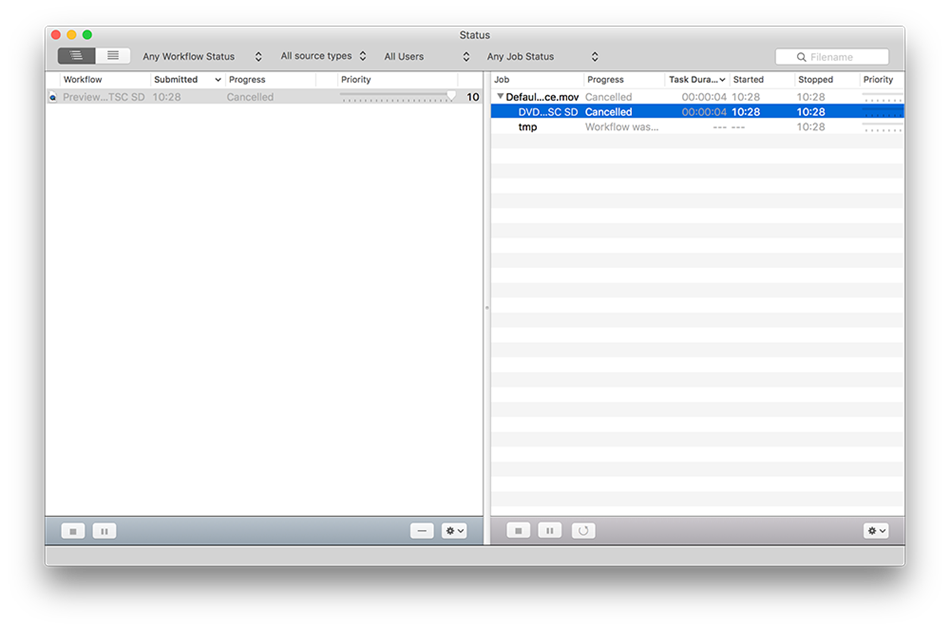The height and width of the screenshot is (629, 950).
Task: Open the All source types dropdown
Action: coord(323,56)
